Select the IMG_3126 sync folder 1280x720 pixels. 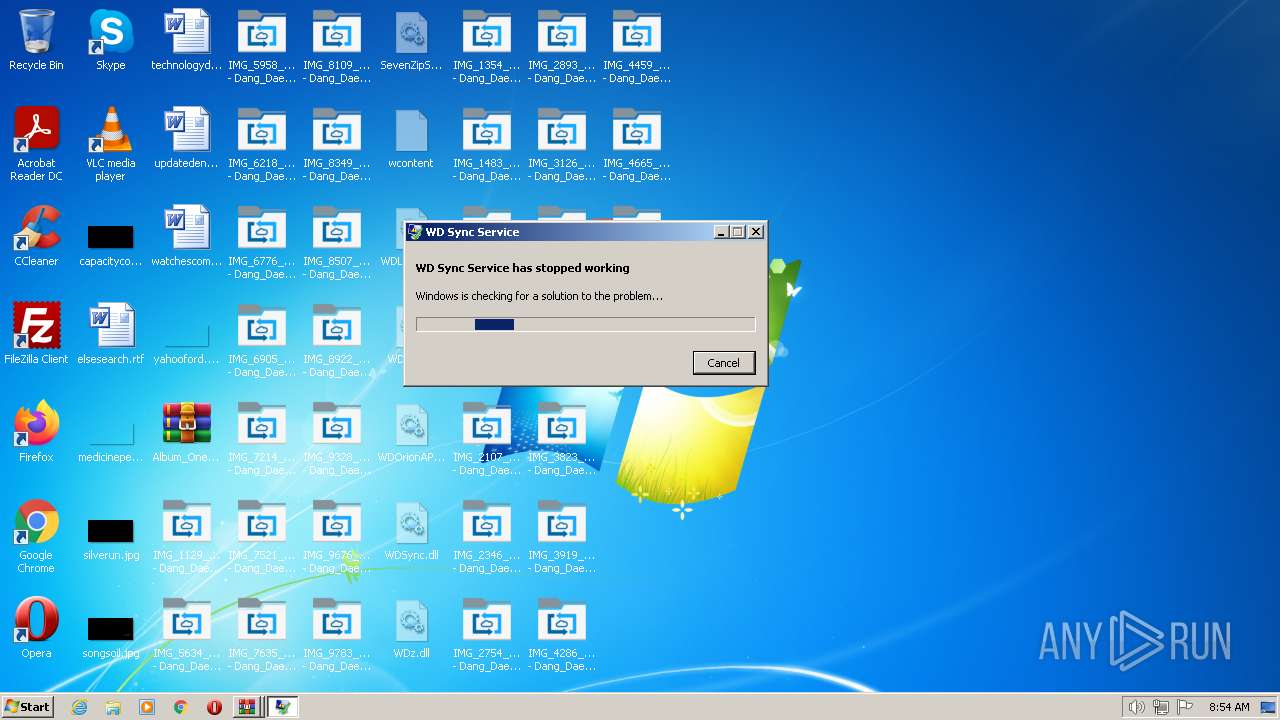(561, 144)
